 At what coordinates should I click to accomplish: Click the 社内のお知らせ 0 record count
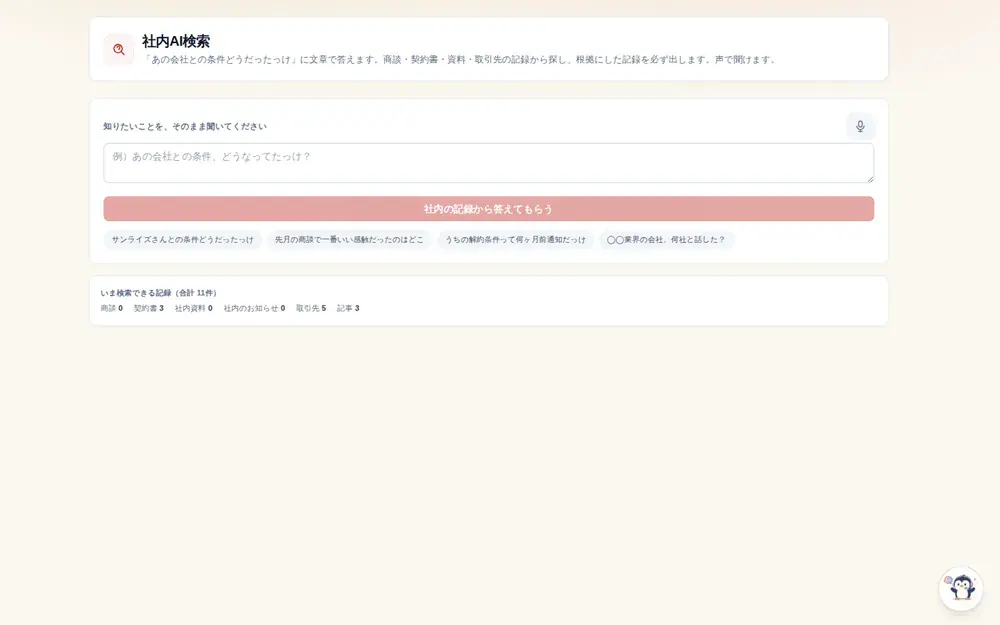[254, 308]
